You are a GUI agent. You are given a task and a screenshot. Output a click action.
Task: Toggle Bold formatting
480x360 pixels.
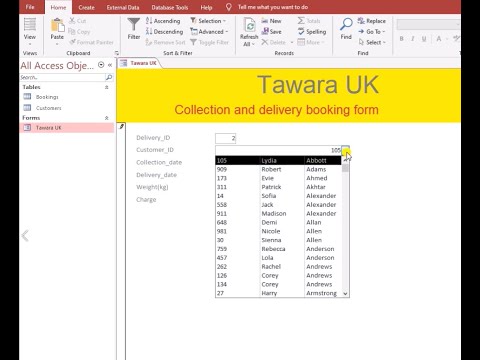pyautogui.click(x=402, y=39)
